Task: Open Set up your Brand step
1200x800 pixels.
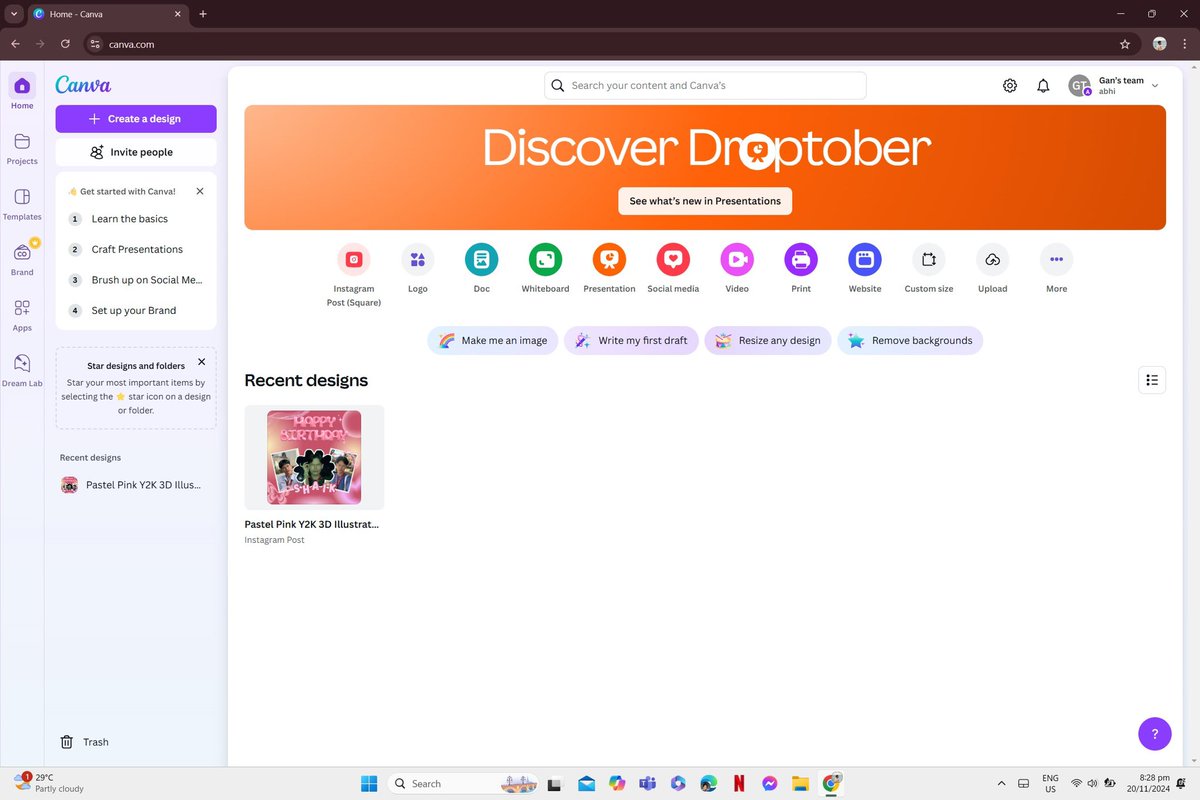Action: click(136, 310)
